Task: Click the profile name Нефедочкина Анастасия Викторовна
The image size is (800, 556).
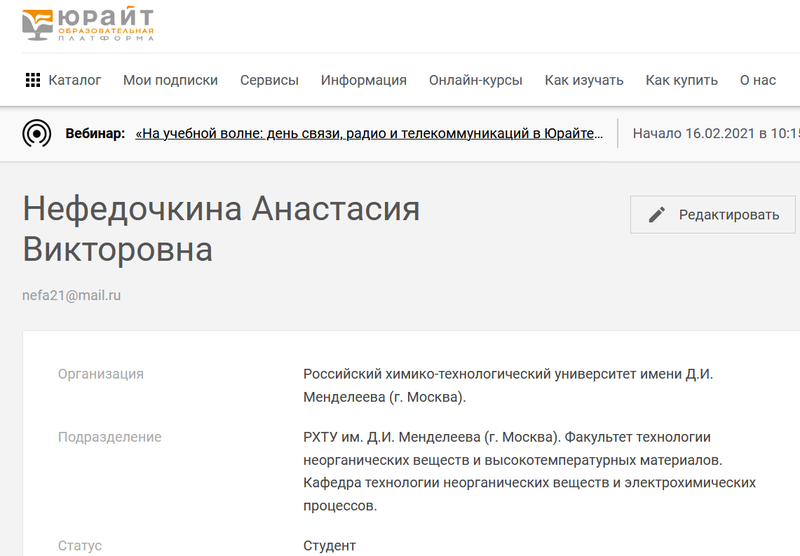Action: coord(220,229)
